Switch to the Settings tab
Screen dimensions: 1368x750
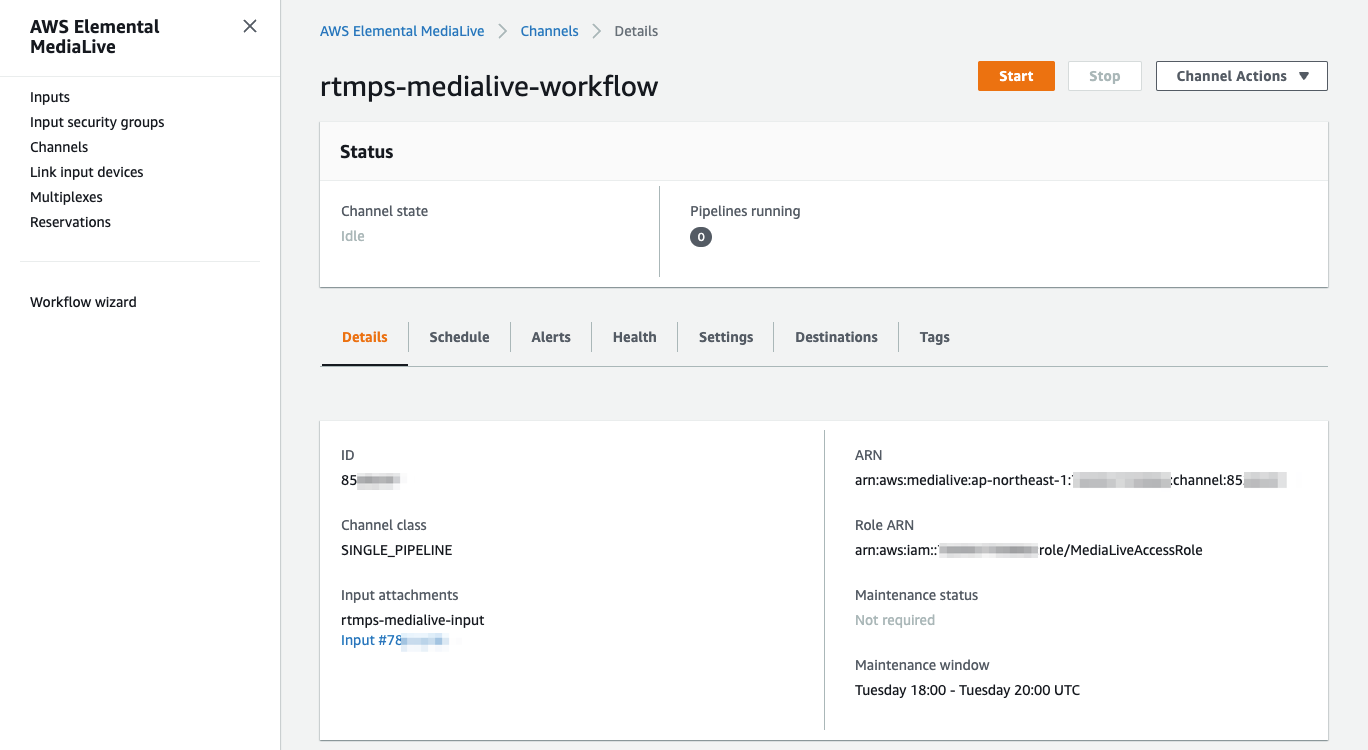[x=726, y=337]
